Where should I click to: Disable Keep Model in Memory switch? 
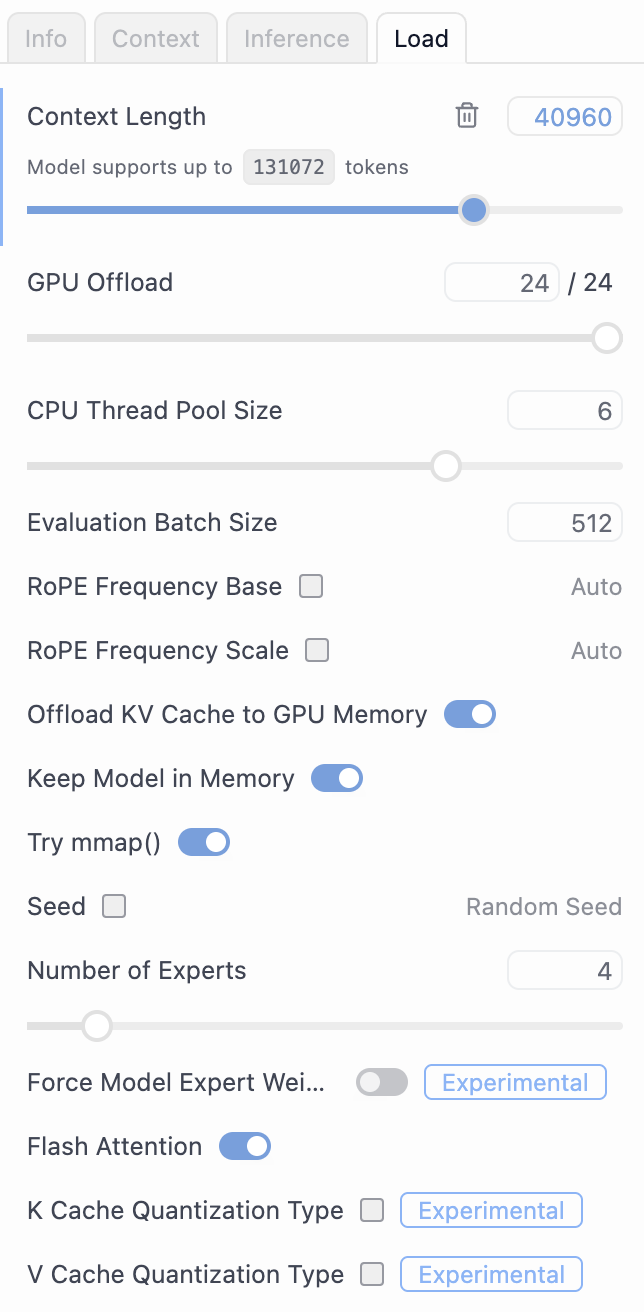tap(337, 779)
